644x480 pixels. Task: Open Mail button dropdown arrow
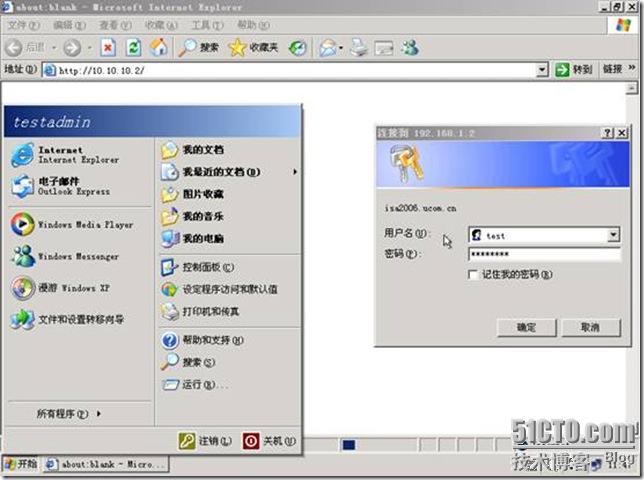[340, 48]
